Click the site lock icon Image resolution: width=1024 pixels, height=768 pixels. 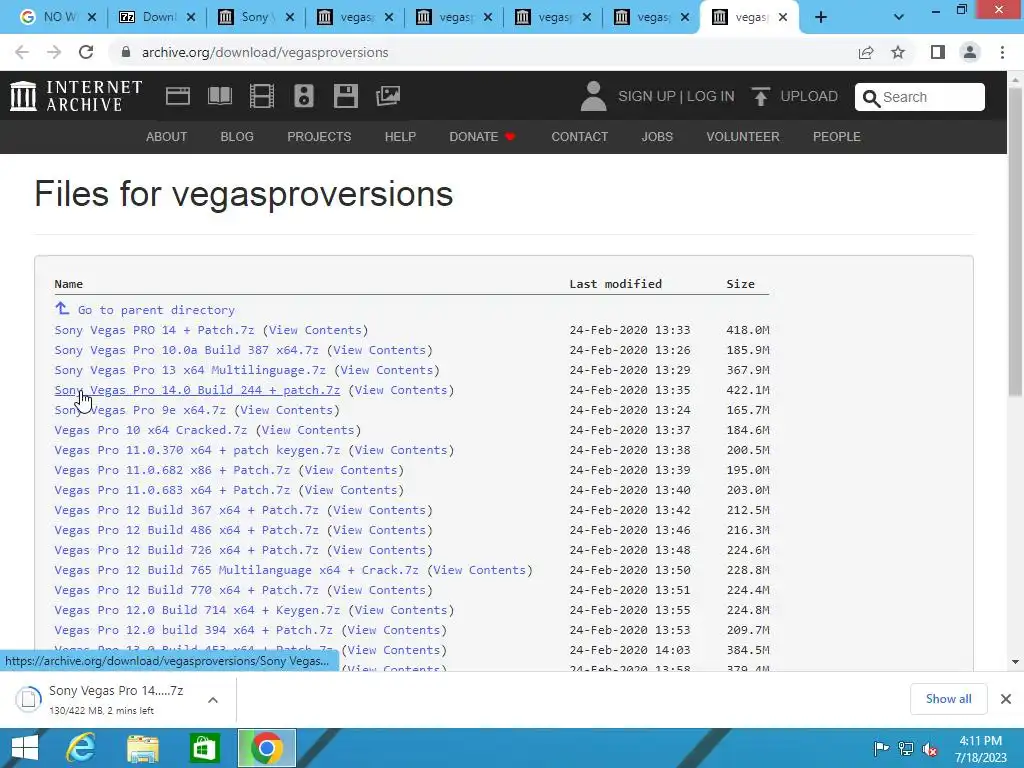126,52
